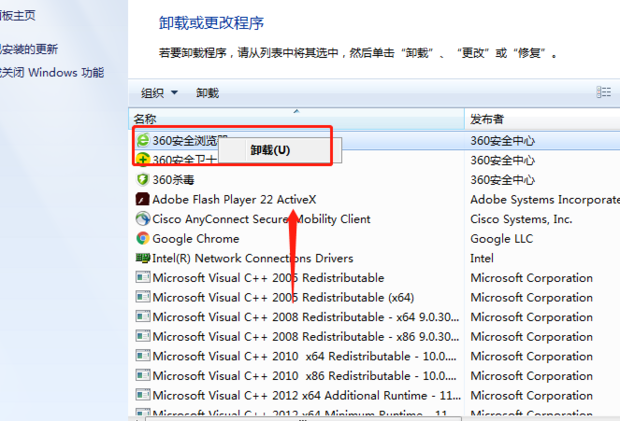Click the Adobe Flash Player icon
This screenshot has width=620, height=421.
pos(143,199)
